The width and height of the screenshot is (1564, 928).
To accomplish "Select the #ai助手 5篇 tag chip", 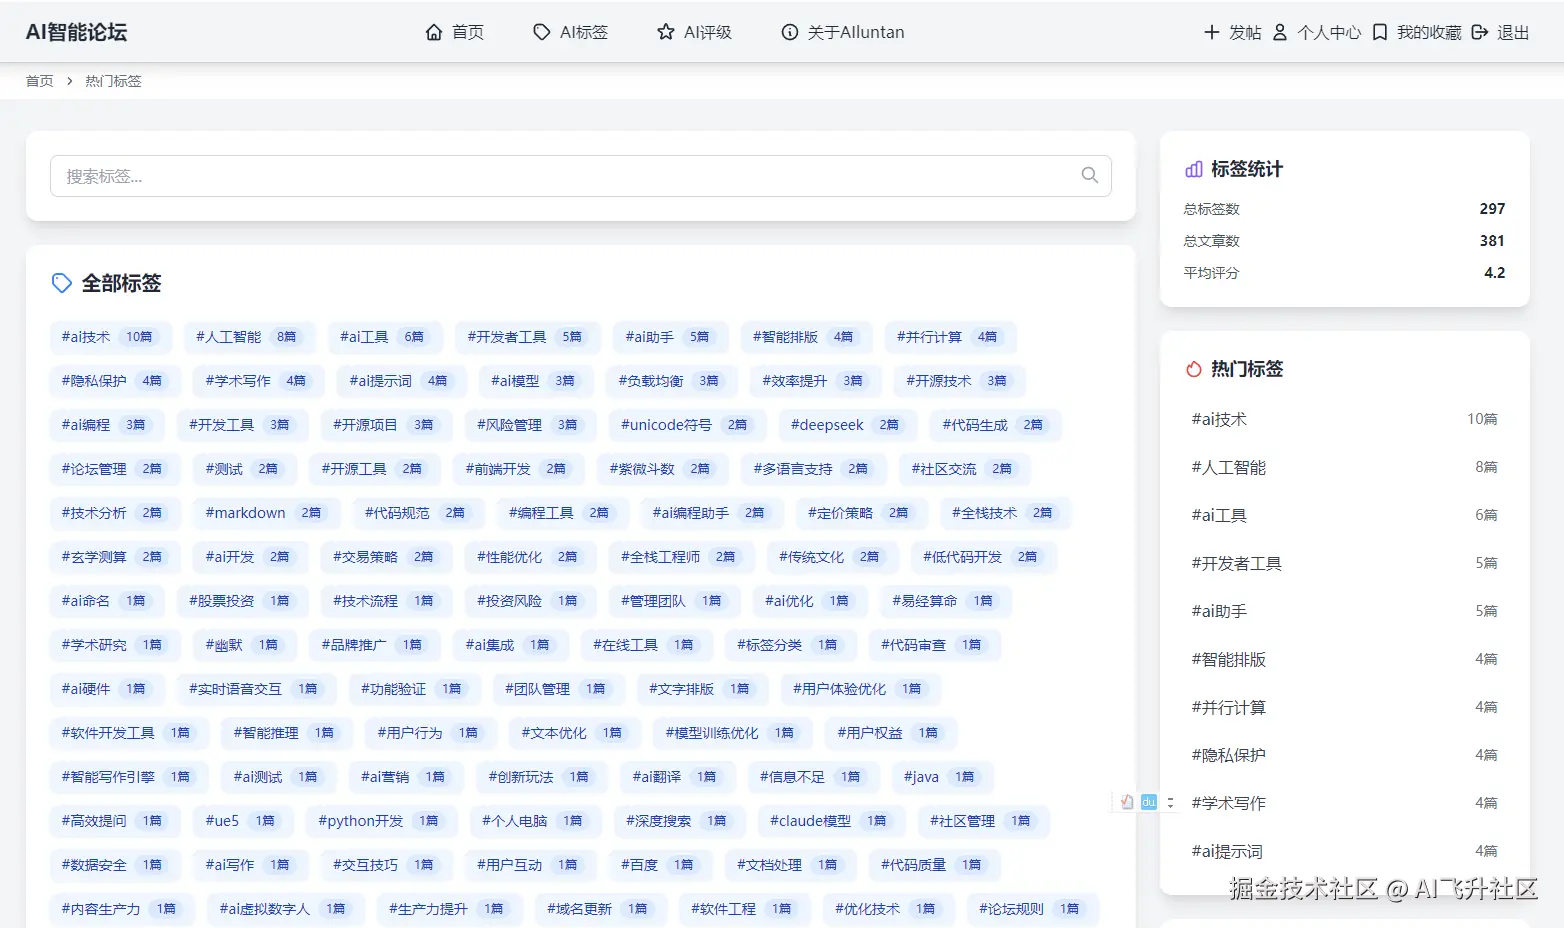I will [x=671, y=337].
